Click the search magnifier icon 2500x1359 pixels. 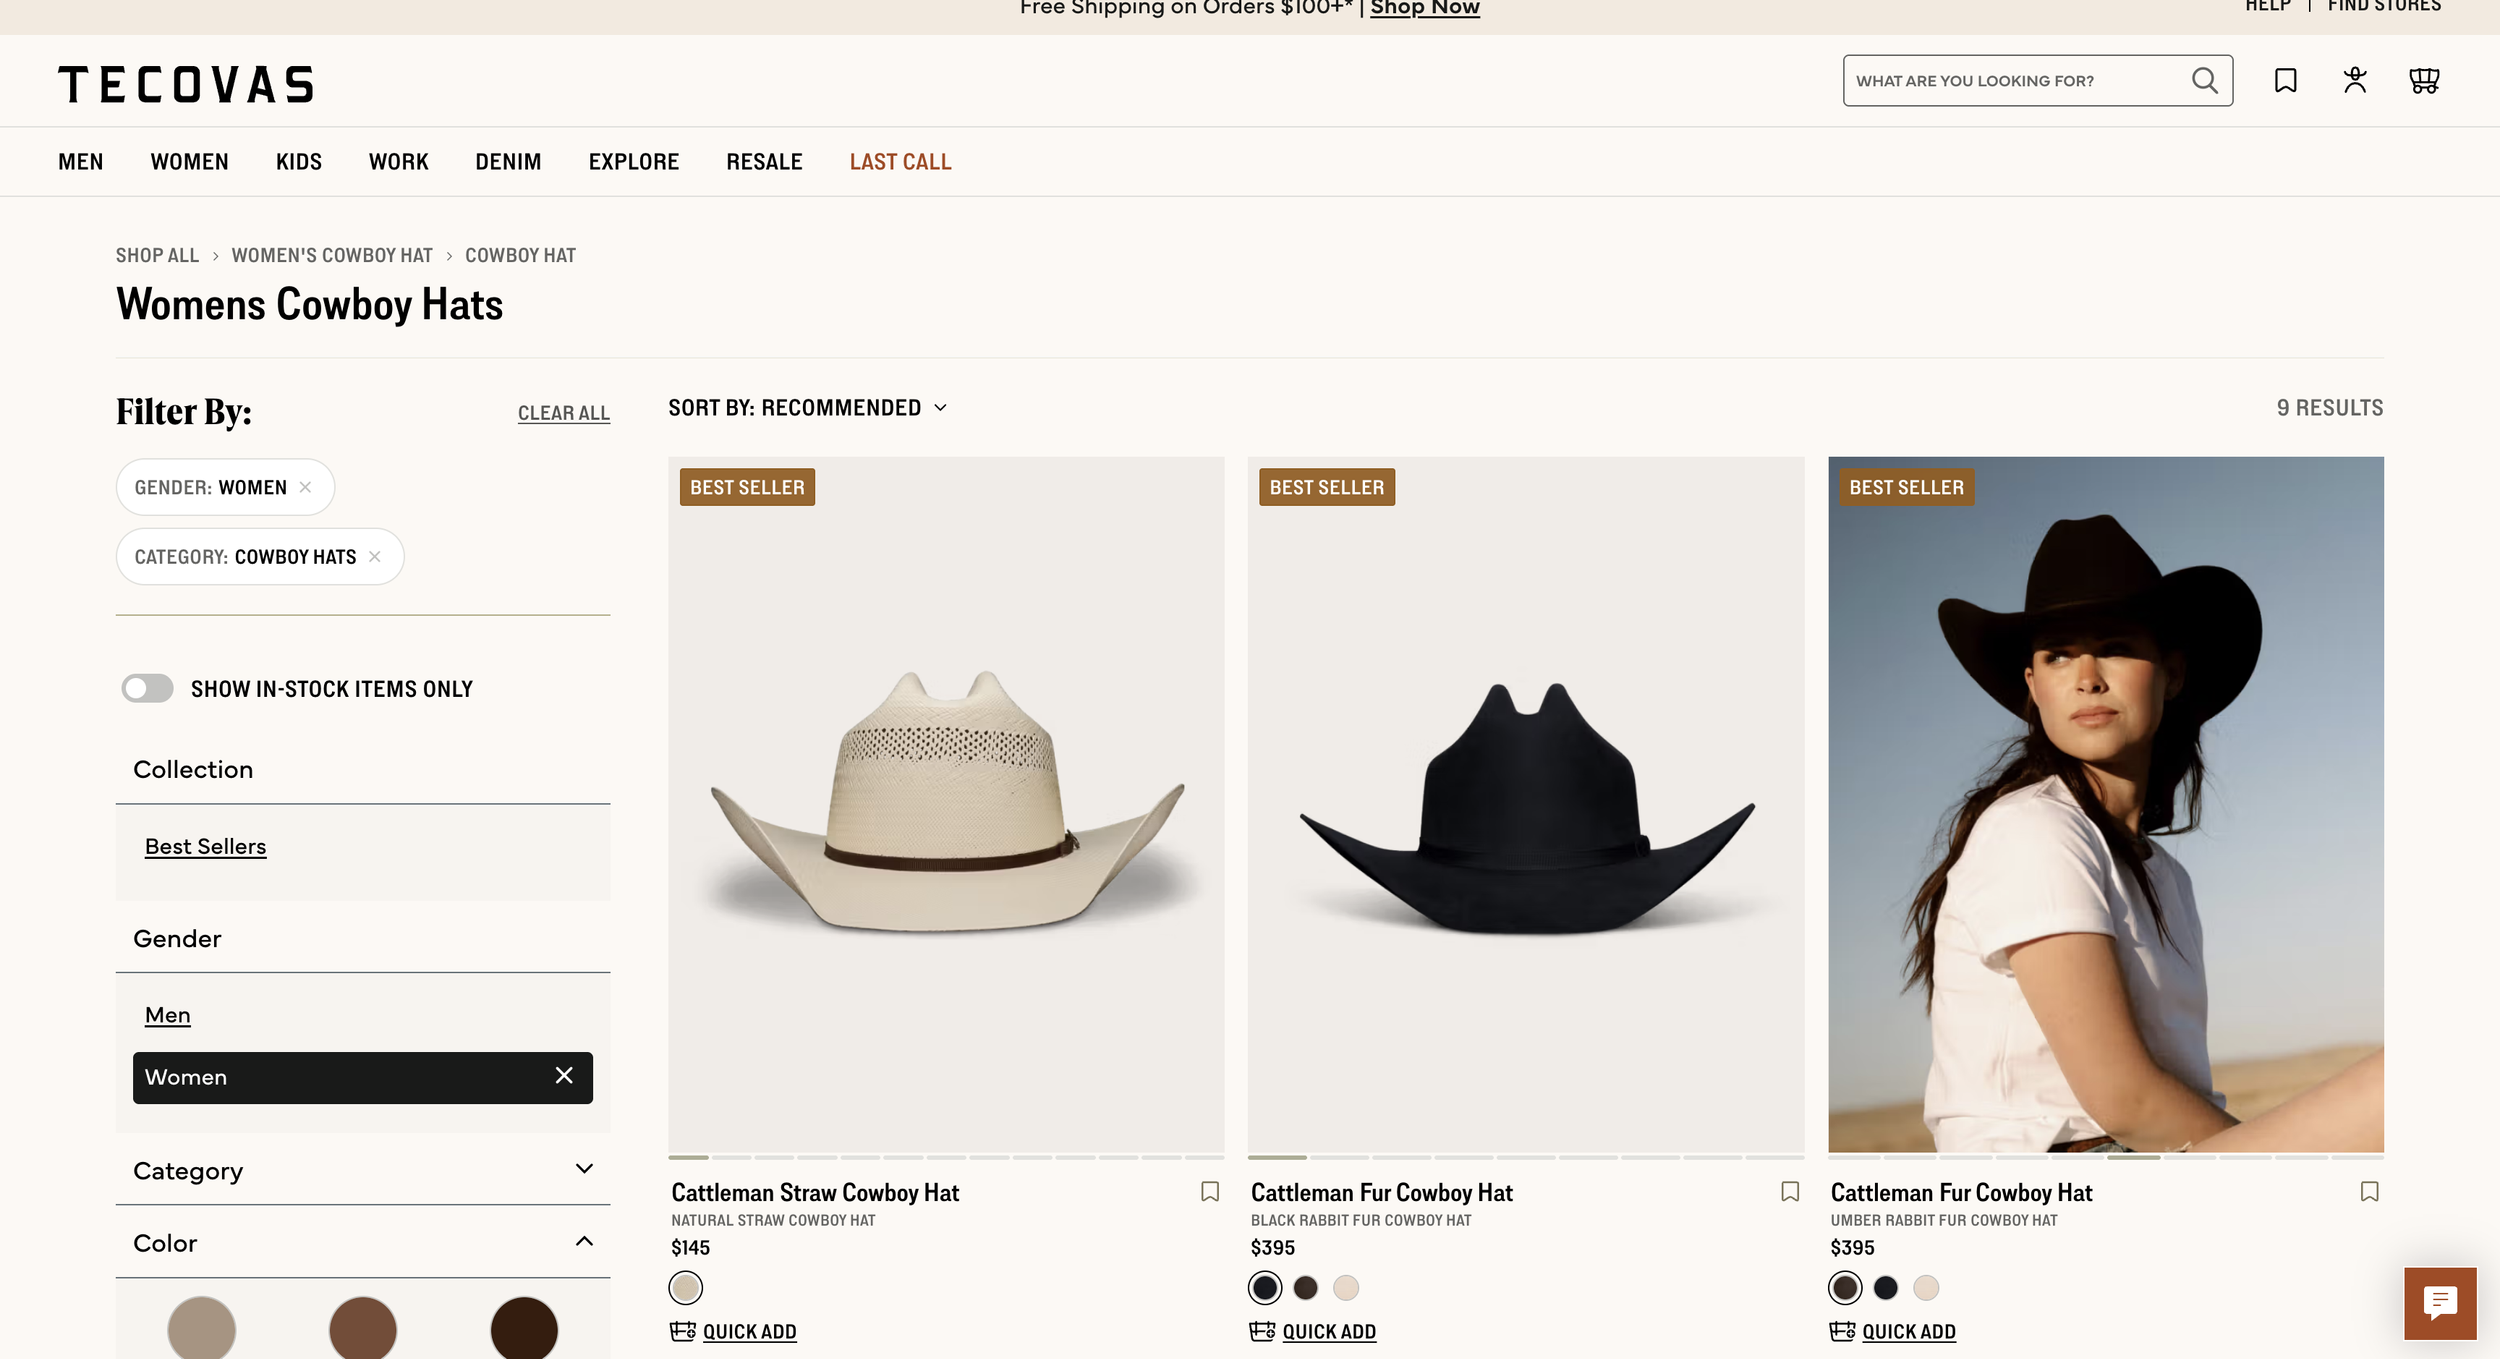[x=2204, y=80]
